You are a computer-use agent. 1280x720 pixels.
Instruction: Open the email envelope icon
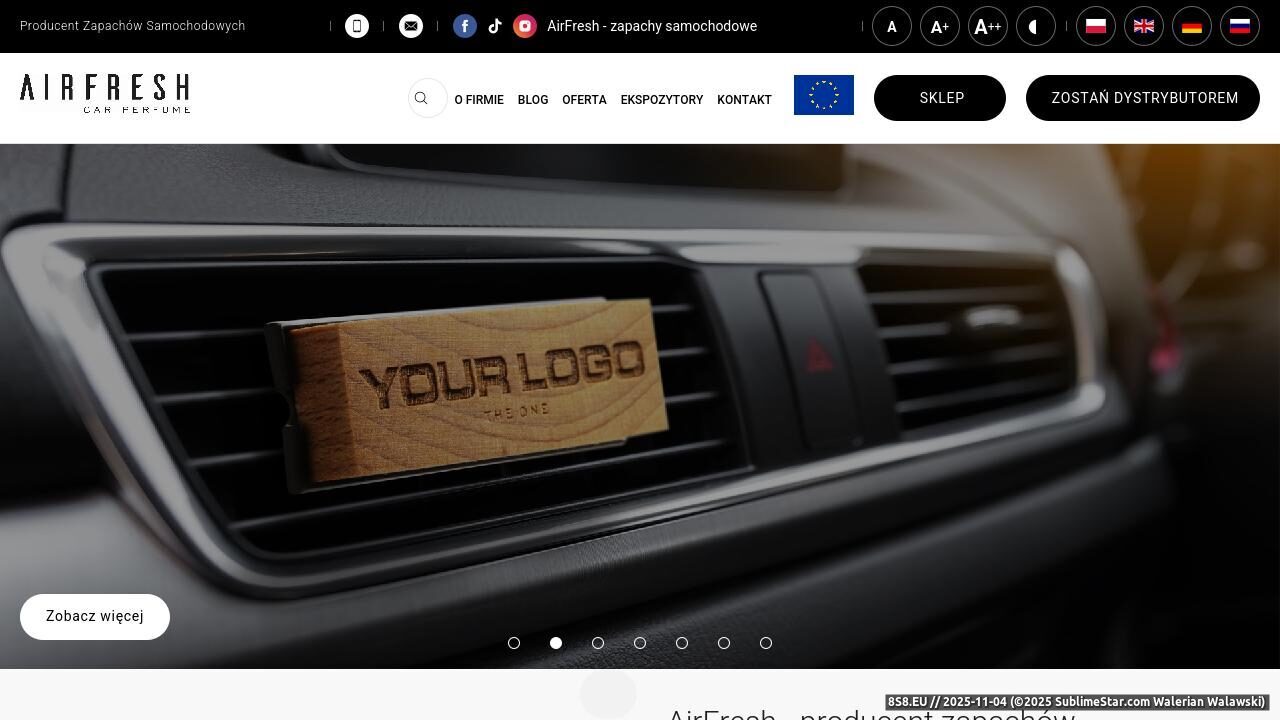tap(411, 26)
